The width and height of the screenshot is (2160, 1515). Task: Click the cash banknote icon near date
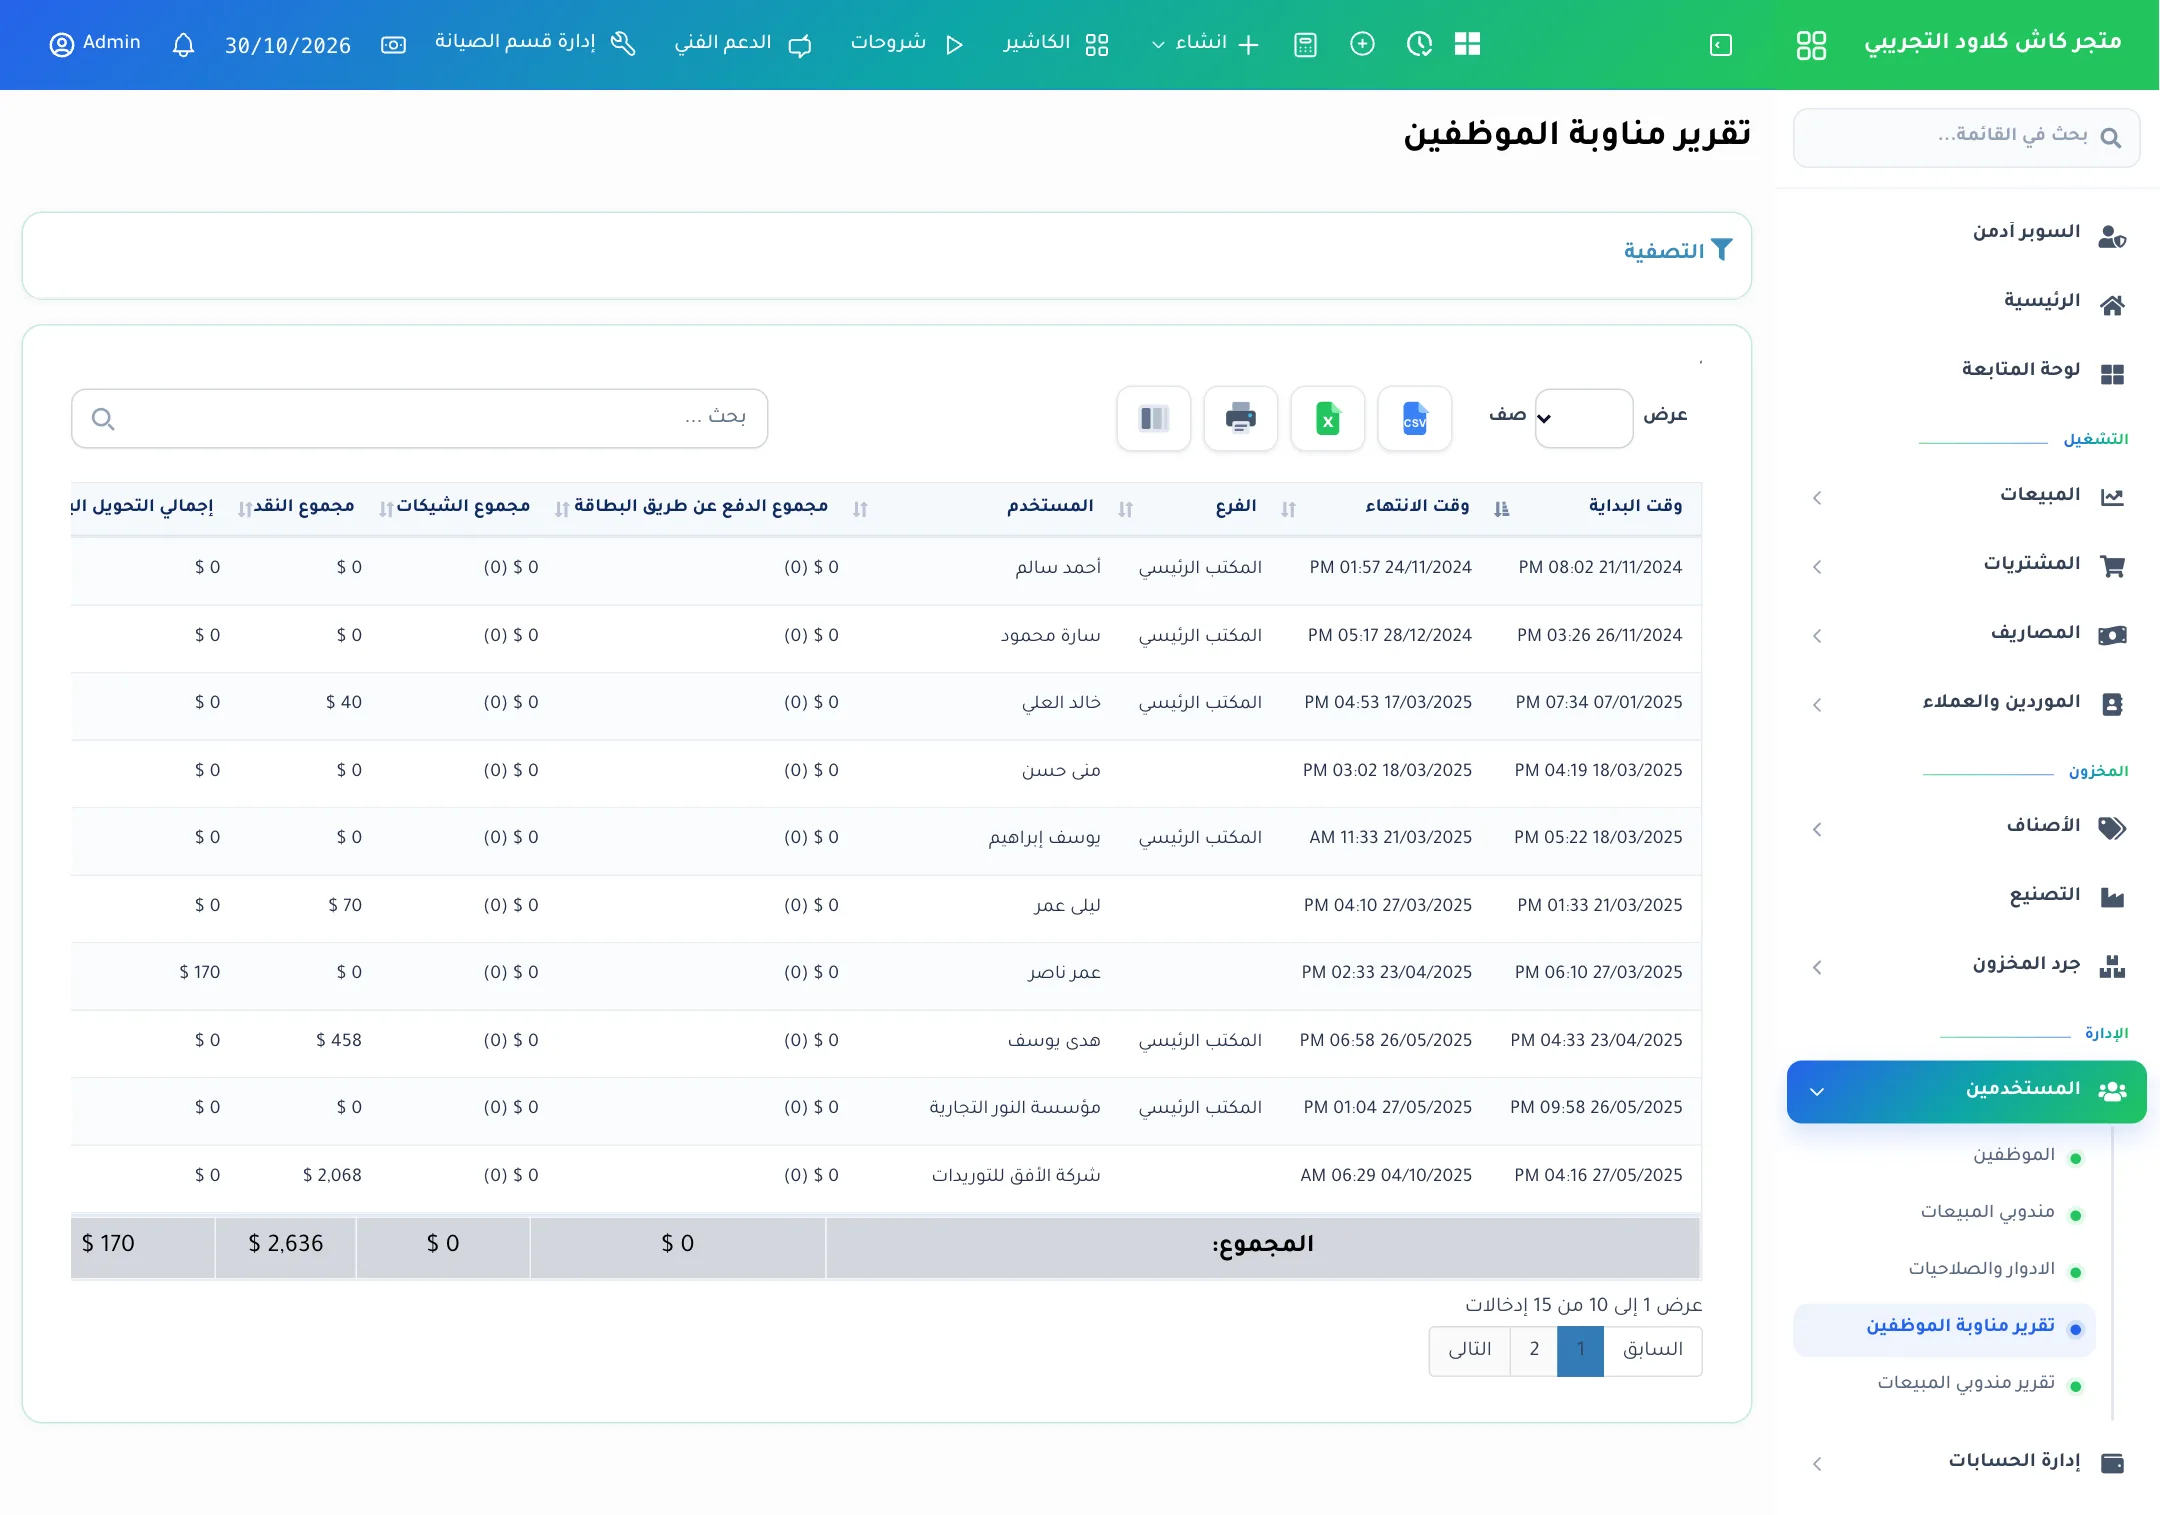click(x=393, y=45)
